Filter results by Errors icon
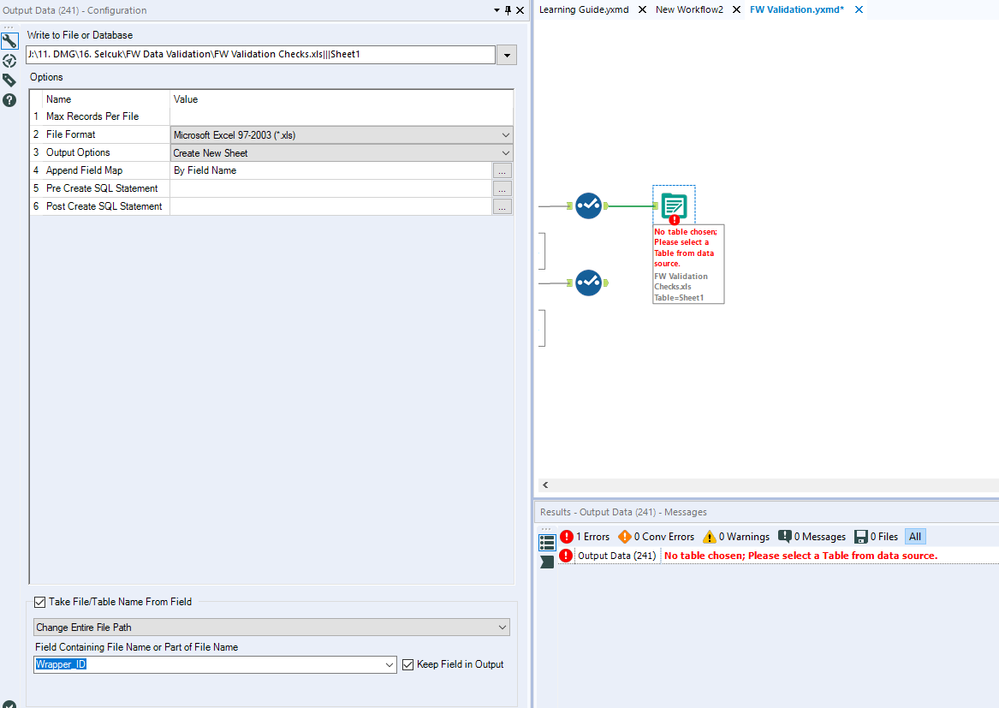The height and width of the screenshot is (708, 999). [x=566, y=537]
